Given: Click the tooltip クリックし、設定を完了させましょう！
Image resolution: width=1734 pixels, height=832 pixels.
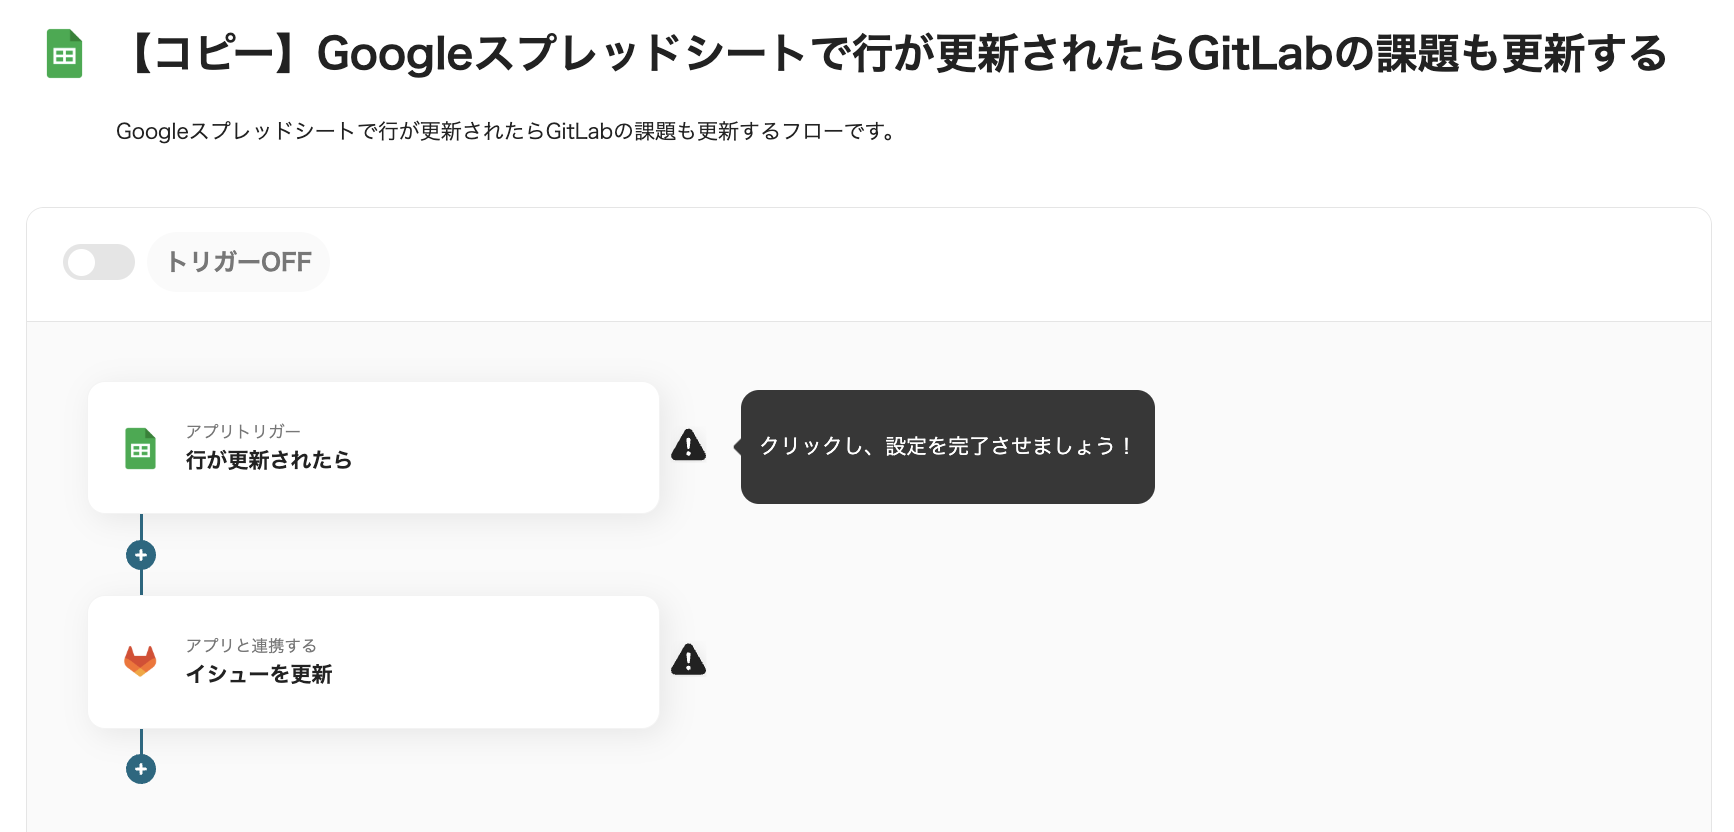Looking at the screenshot, I should coord(947,447).
